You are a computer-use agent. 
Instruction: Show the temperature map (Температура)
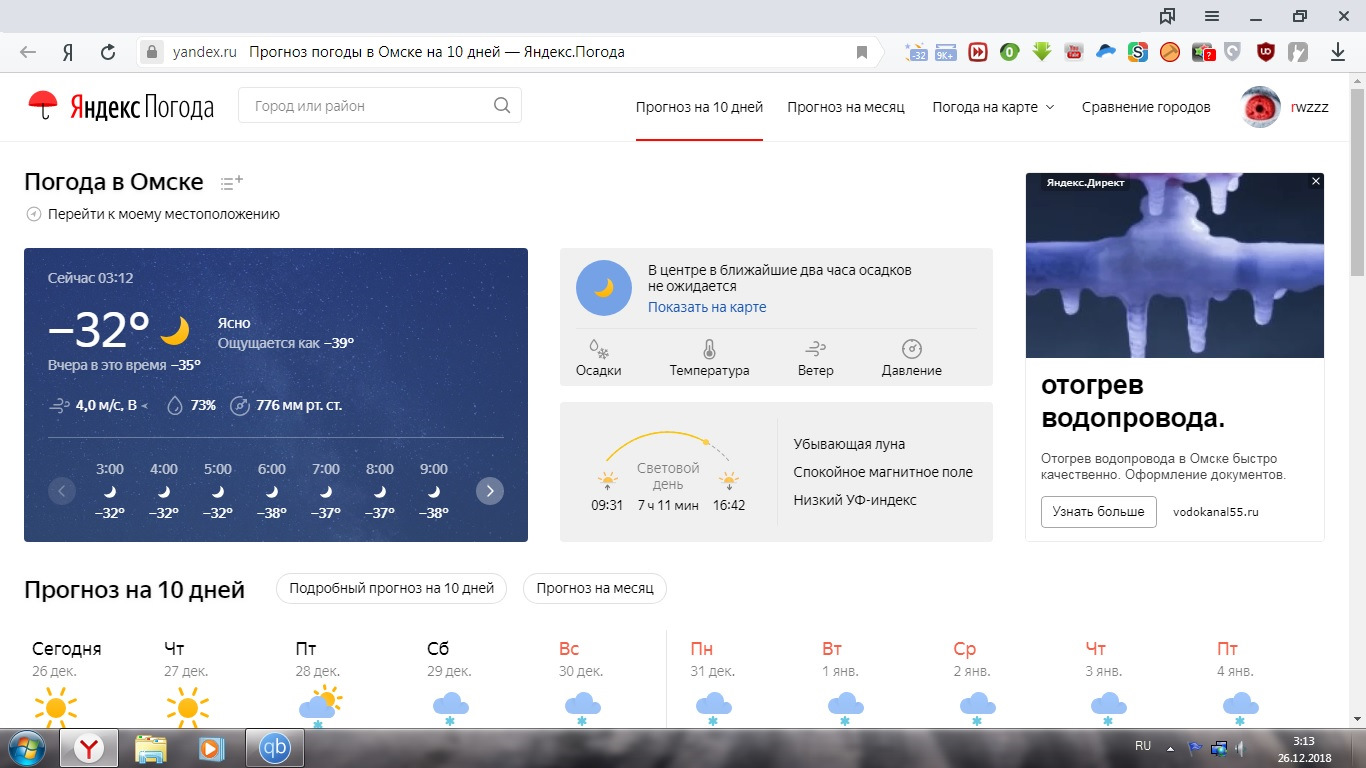(709, 358)
